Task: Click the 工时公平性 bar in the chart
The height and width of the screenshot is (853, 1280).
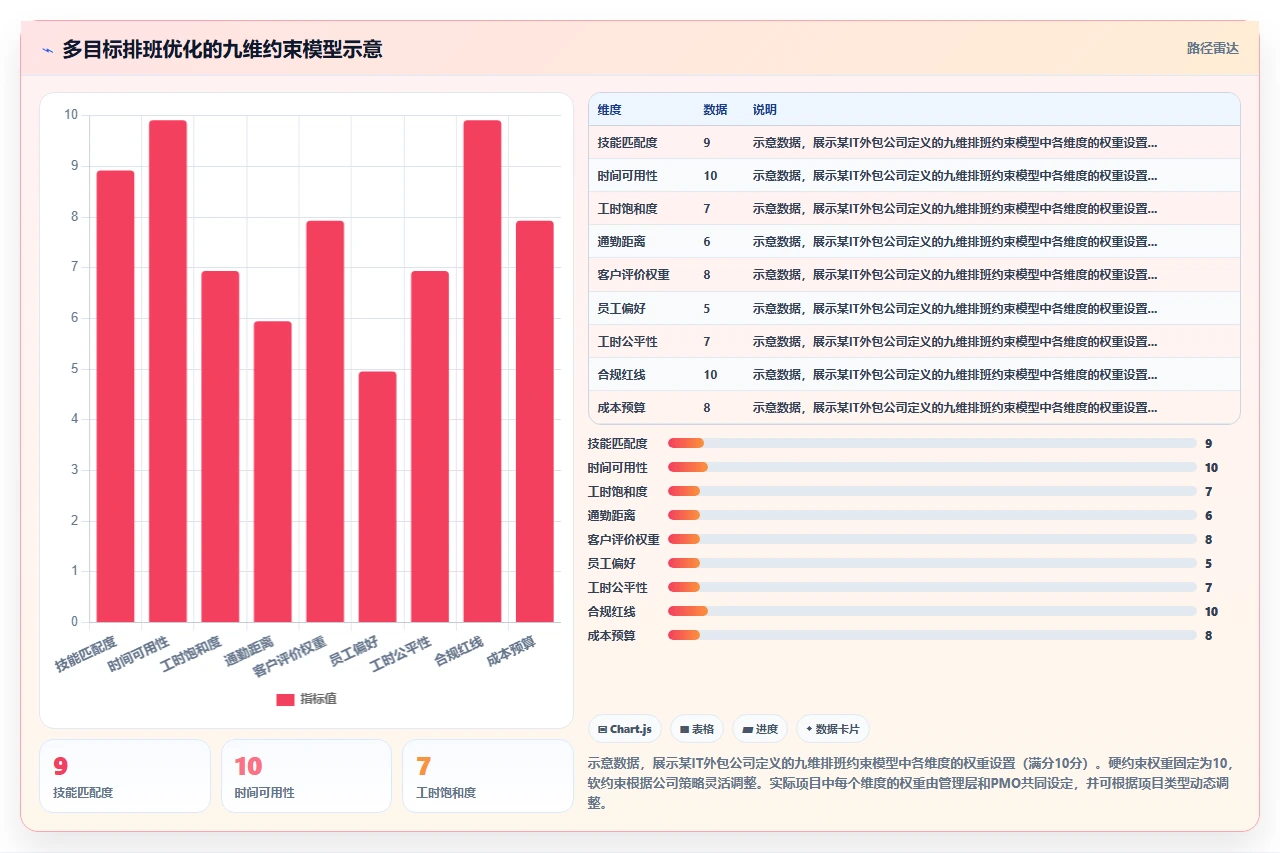Action: coord(430,447)
